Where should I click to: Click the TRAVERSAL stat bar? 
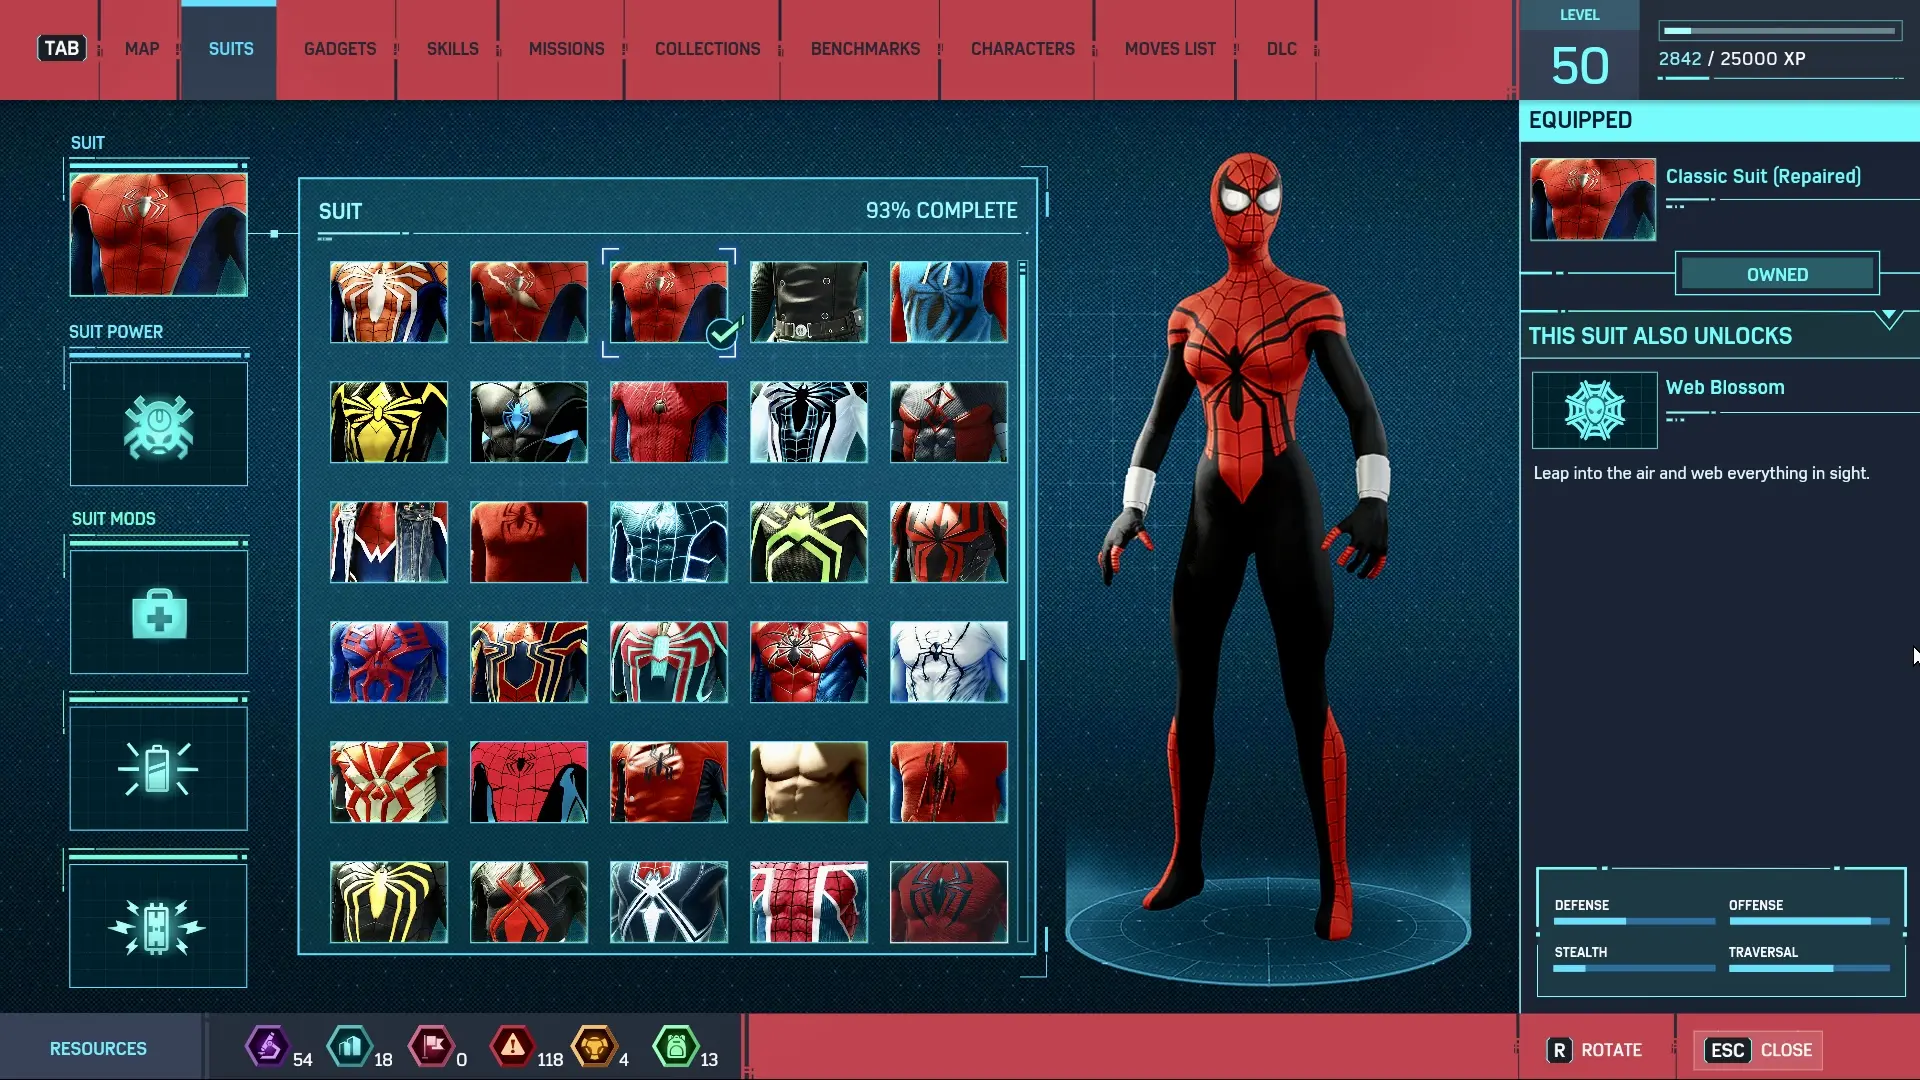tap(1809, 968)
